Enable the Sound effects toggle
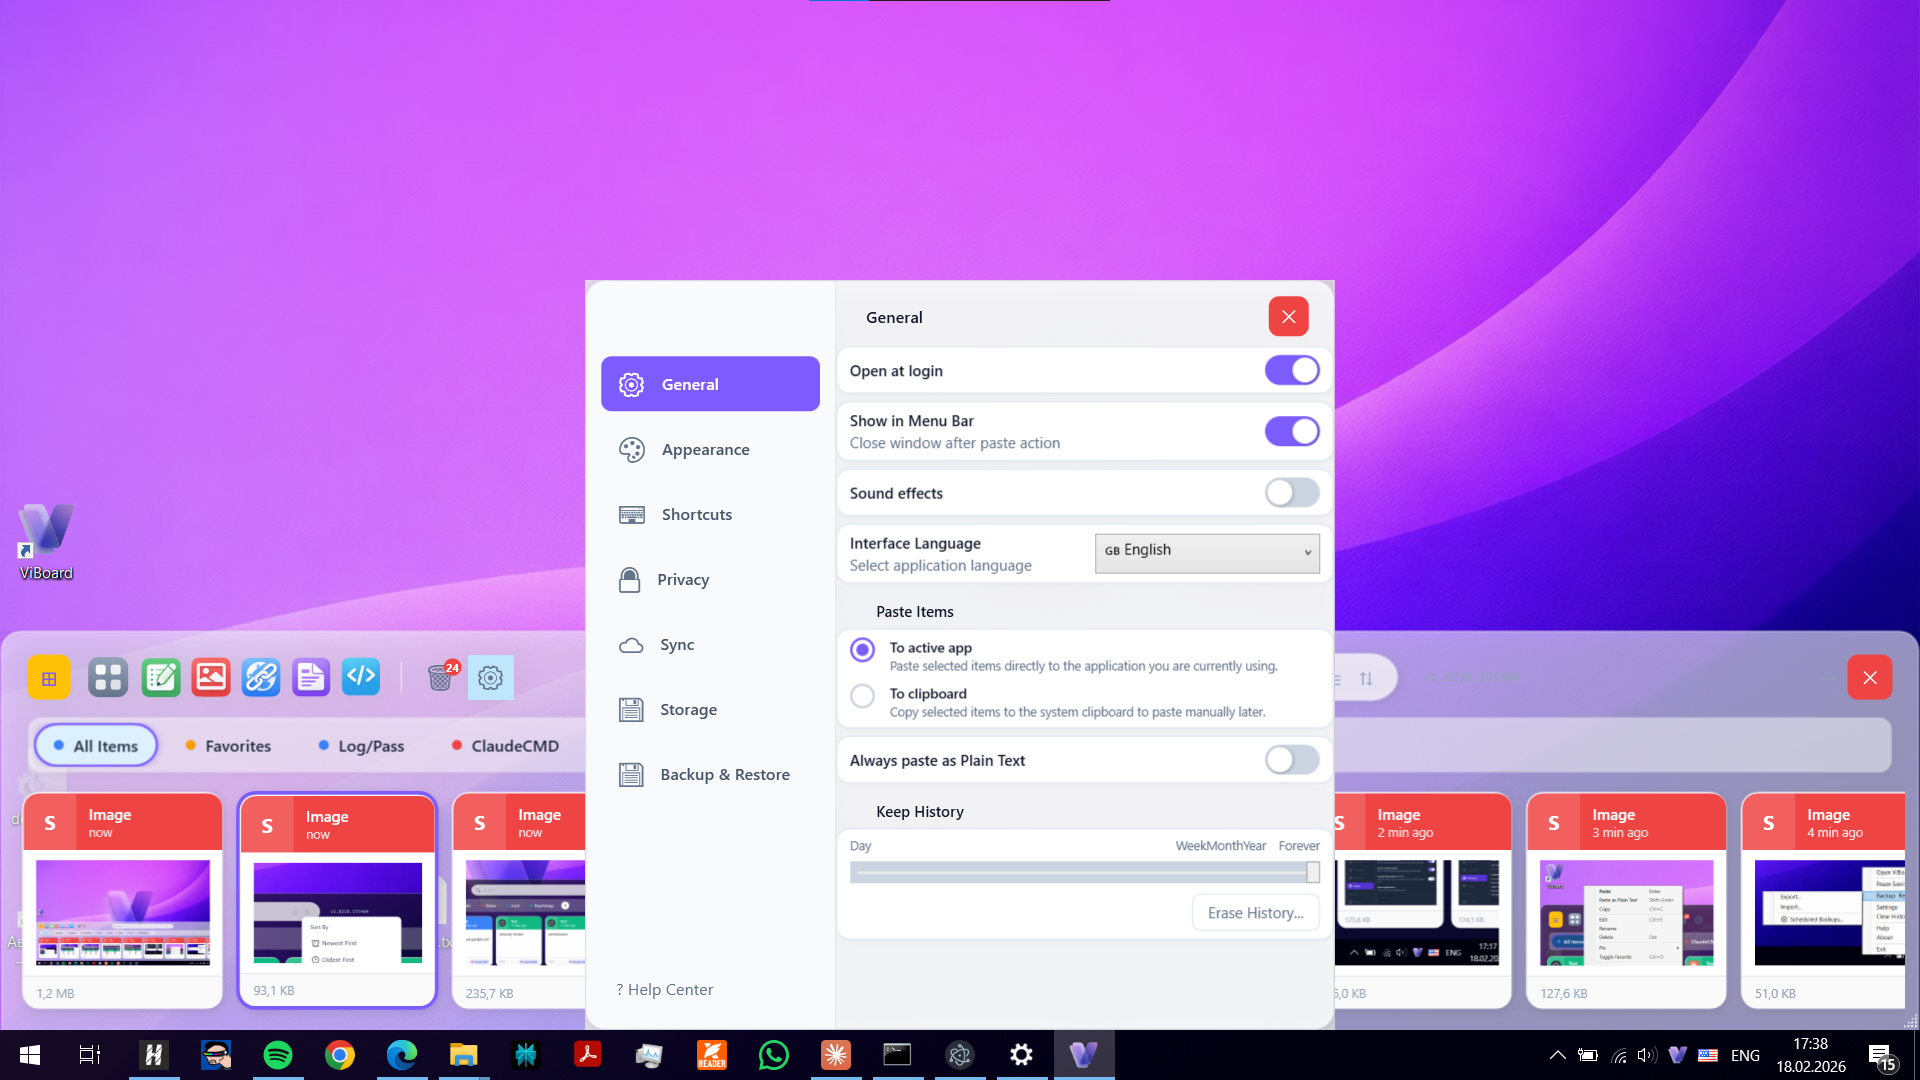The image size is (1920, 1080). tap(1291, 493)
